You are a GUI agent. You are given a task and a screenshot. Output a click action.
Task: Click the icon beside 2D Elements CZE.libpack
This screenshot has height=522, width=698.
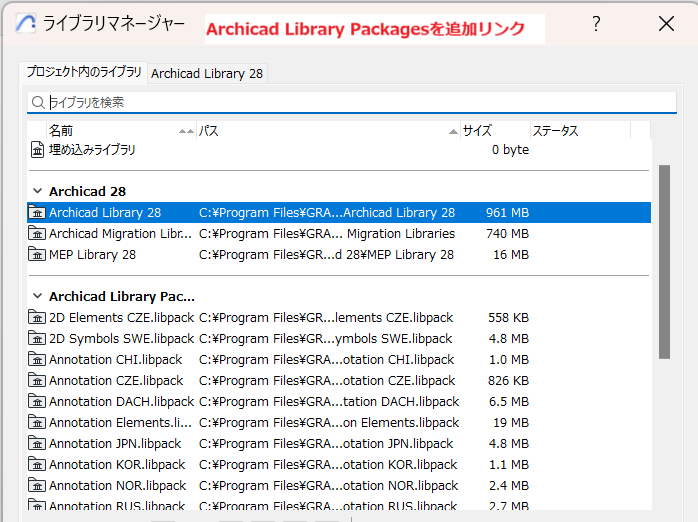click(x=37, y=318)
